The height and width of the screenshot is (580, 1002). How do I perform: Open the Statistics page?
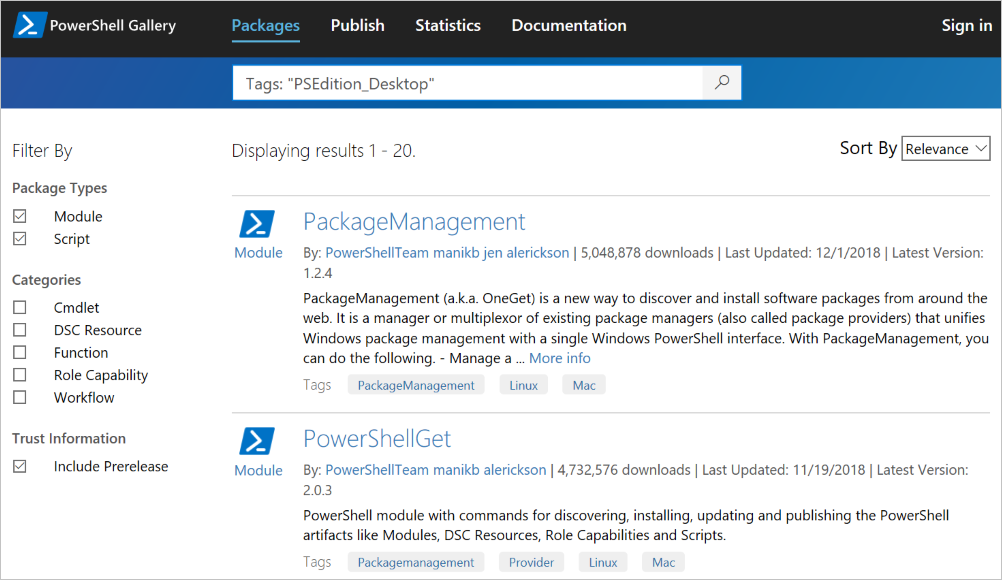click(x=447, y=25)
